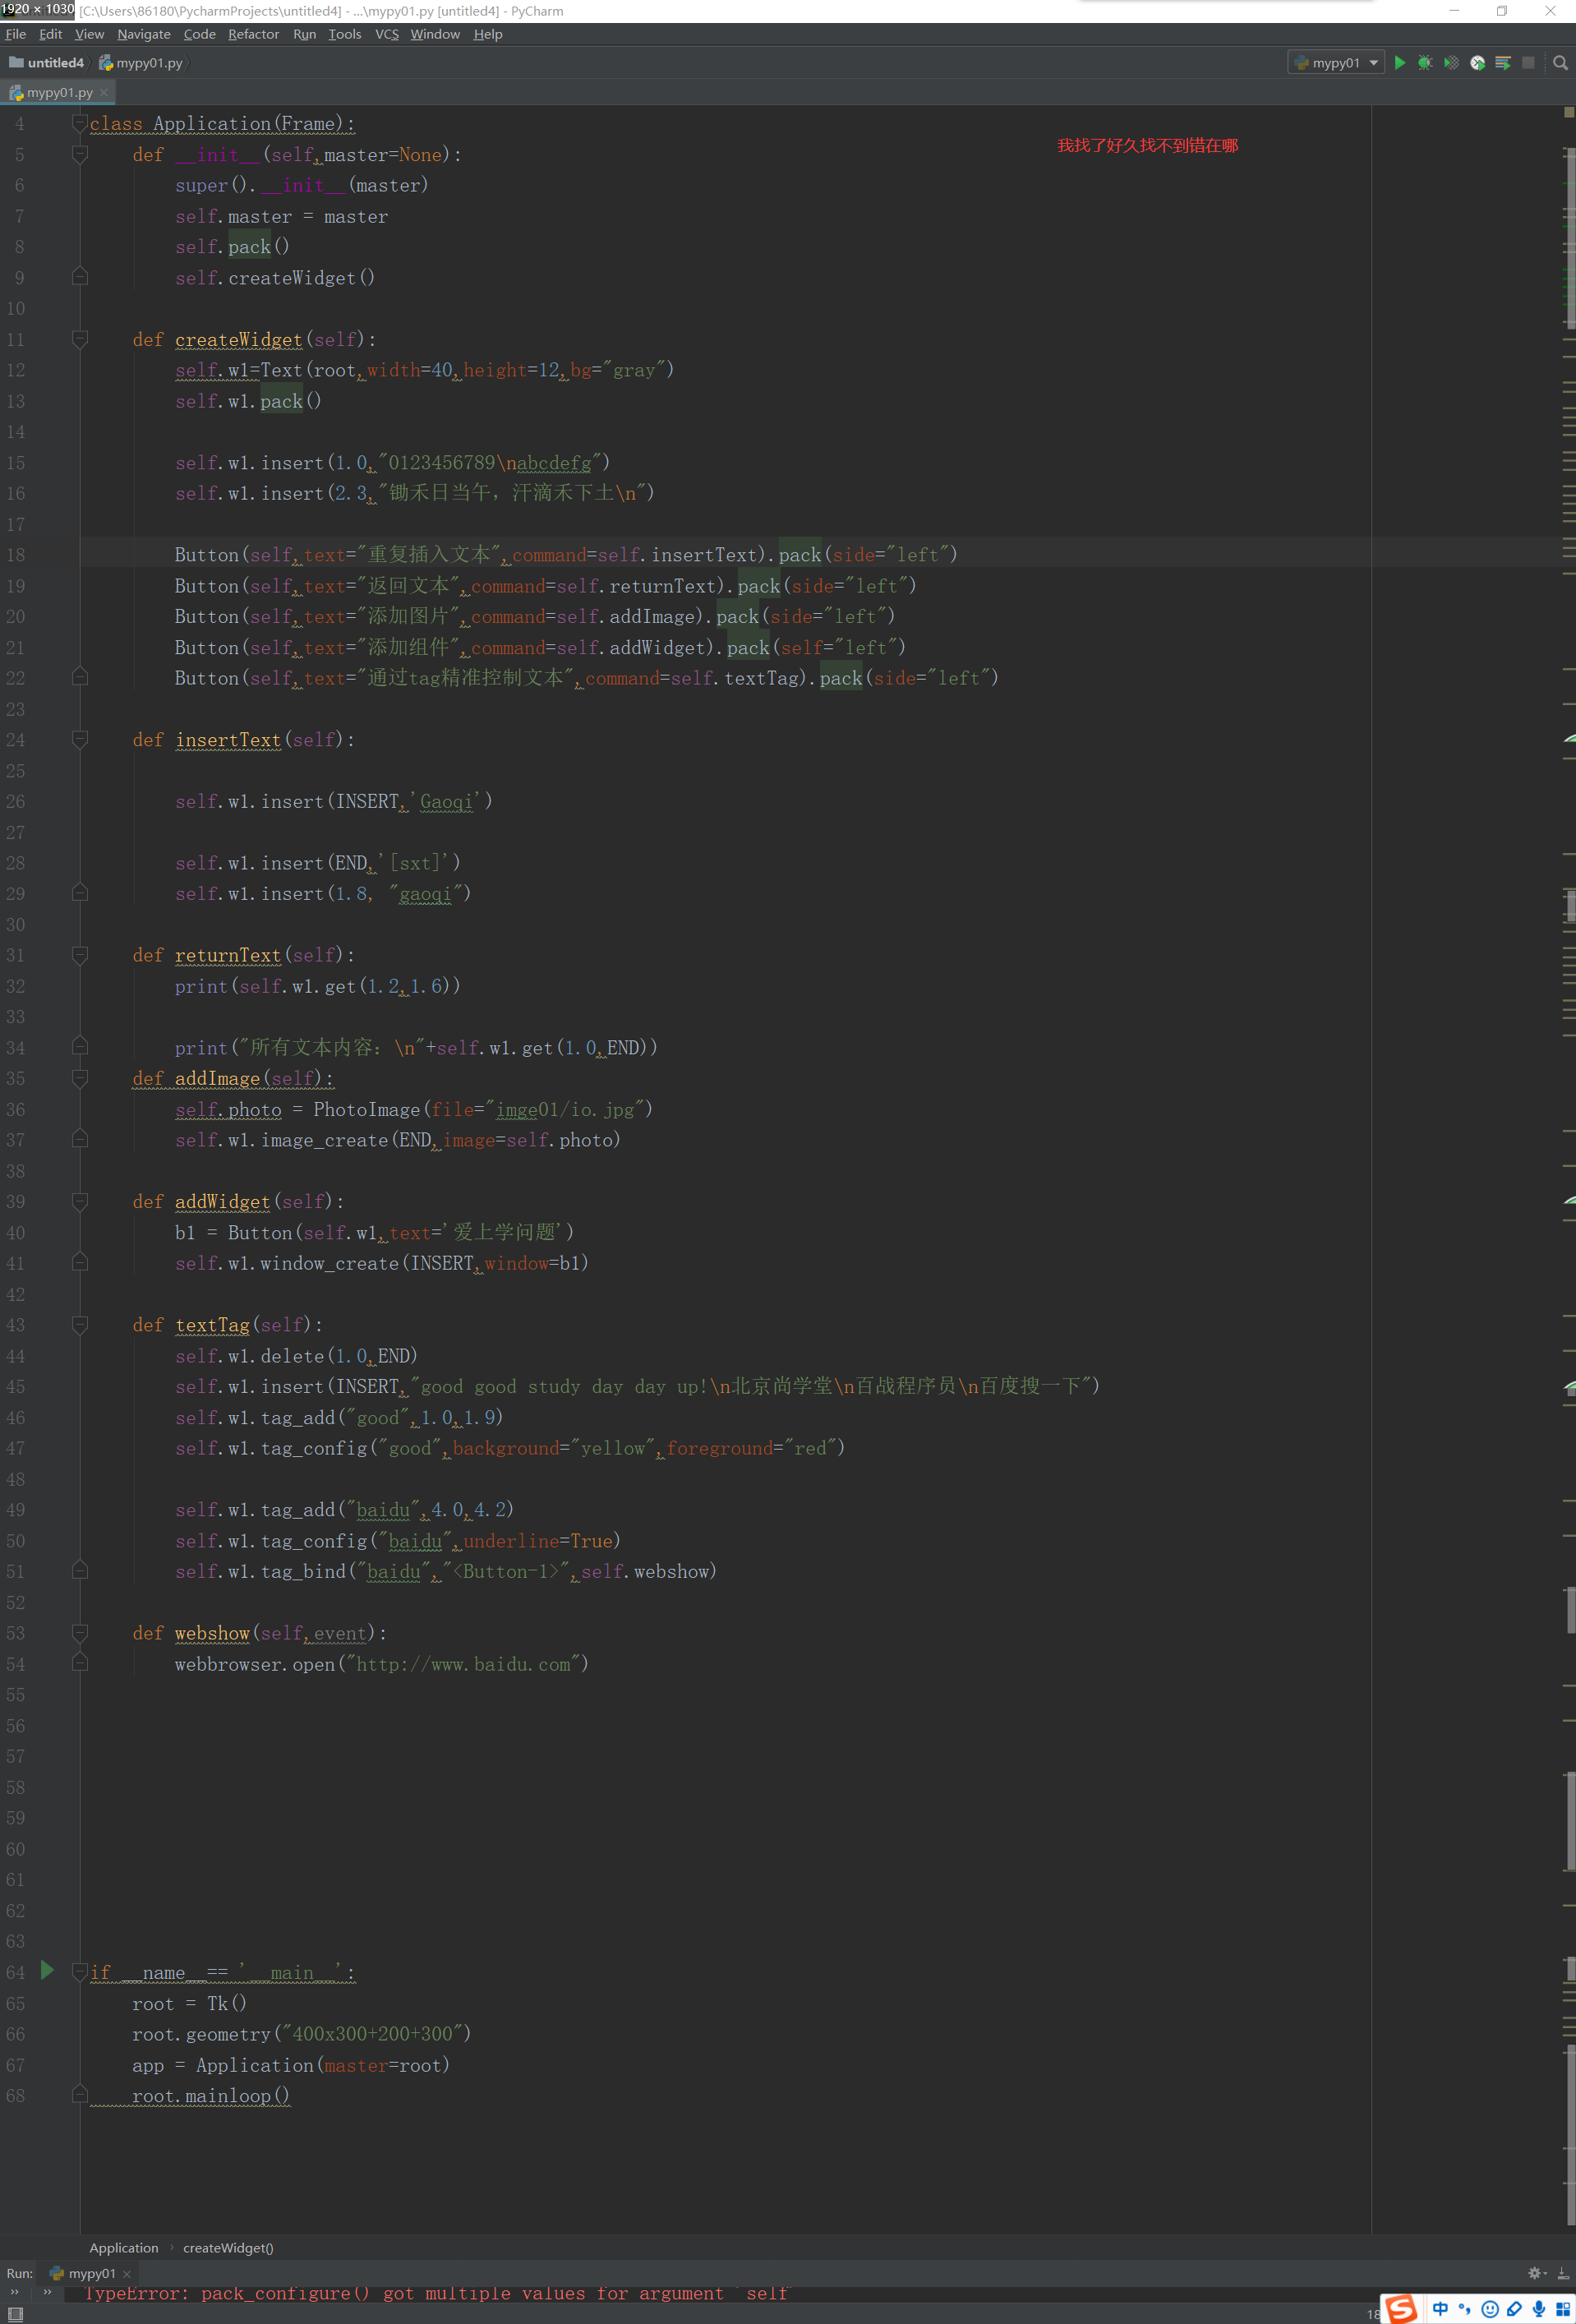Open the Tools menu
Viewport: 1576px width, 2324px height.
click(x=344, y=34)
